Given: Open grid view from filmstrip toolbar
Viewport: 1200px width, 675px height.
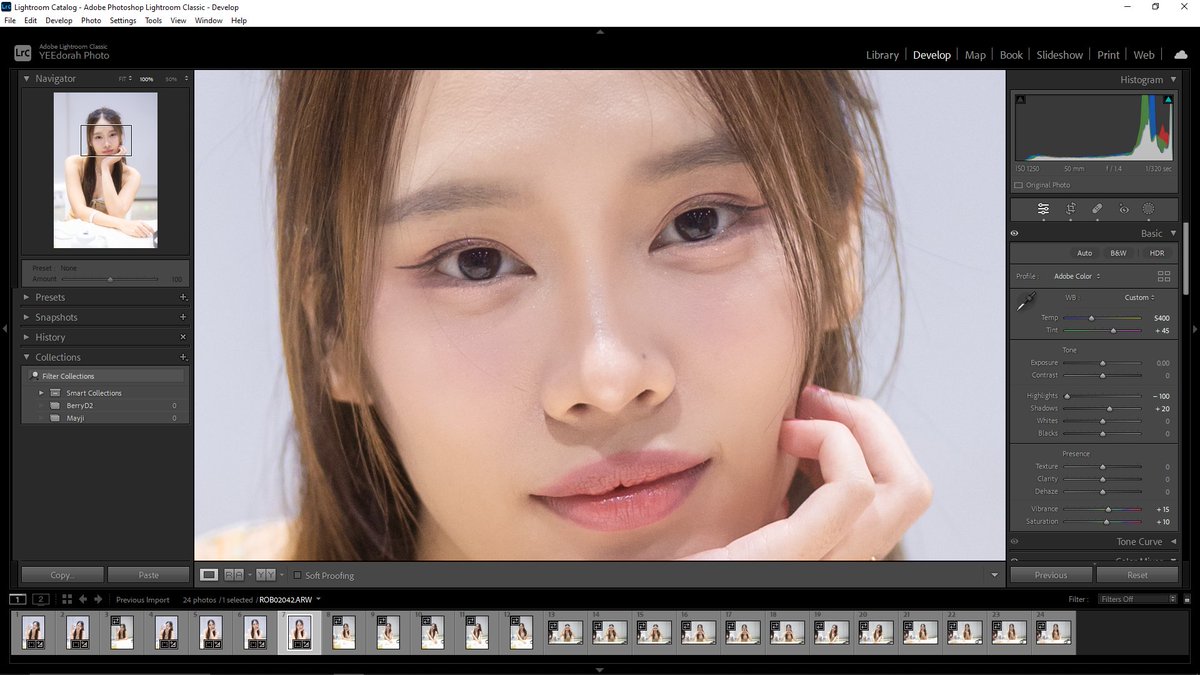Looking at the screenshot, I should [67, 599].
